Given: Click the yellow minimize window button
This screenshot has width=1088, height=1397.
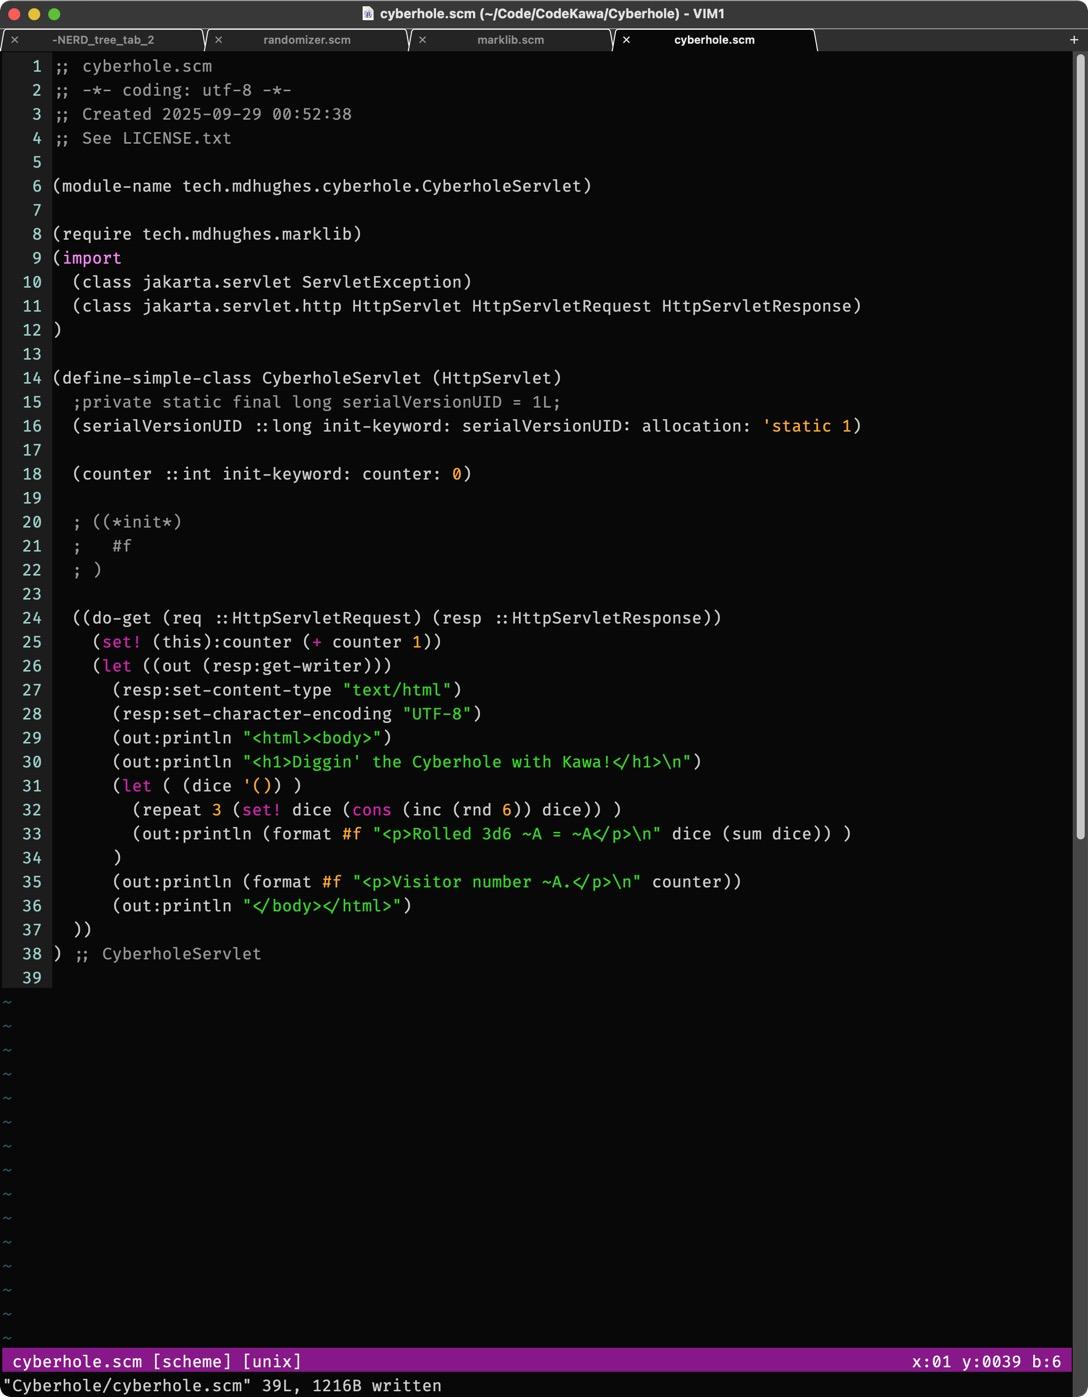Looking at the screenshot, I should pos(34,14).
